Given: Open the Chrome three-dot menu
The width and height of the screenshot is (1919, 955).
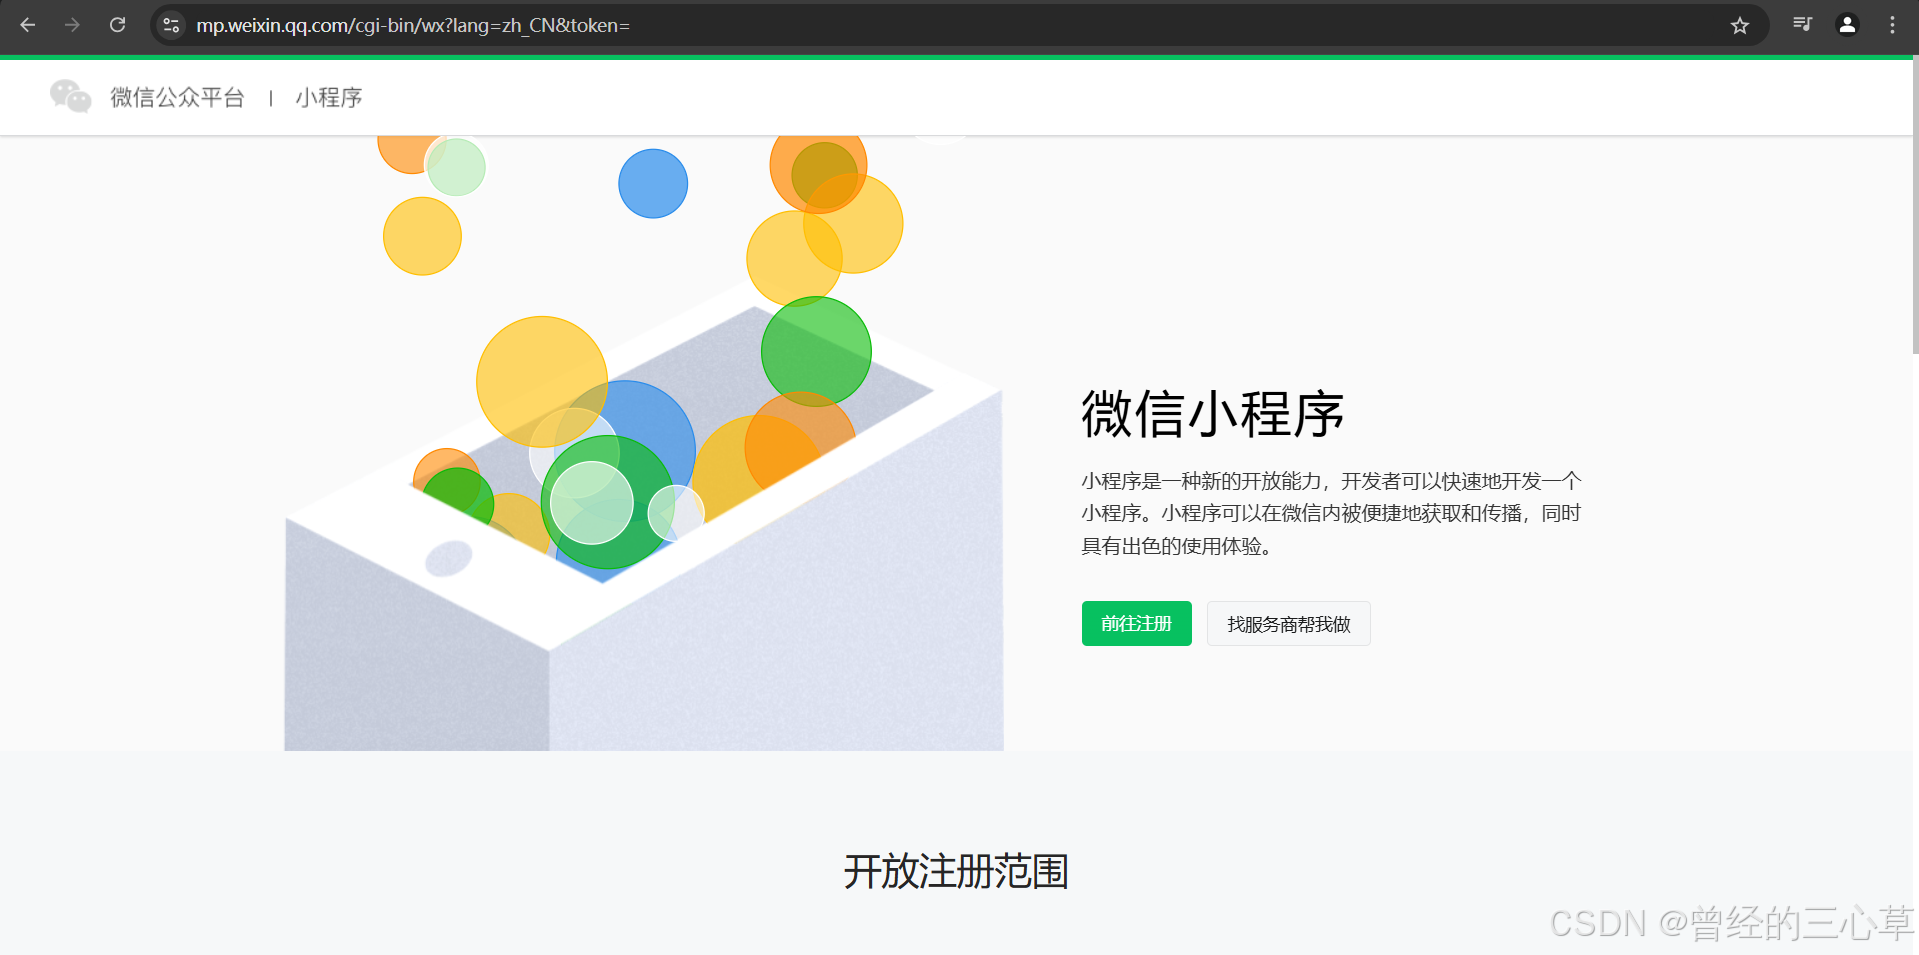Looking at the screenshot, I should pyautogui.click(x=1892, y=25).
